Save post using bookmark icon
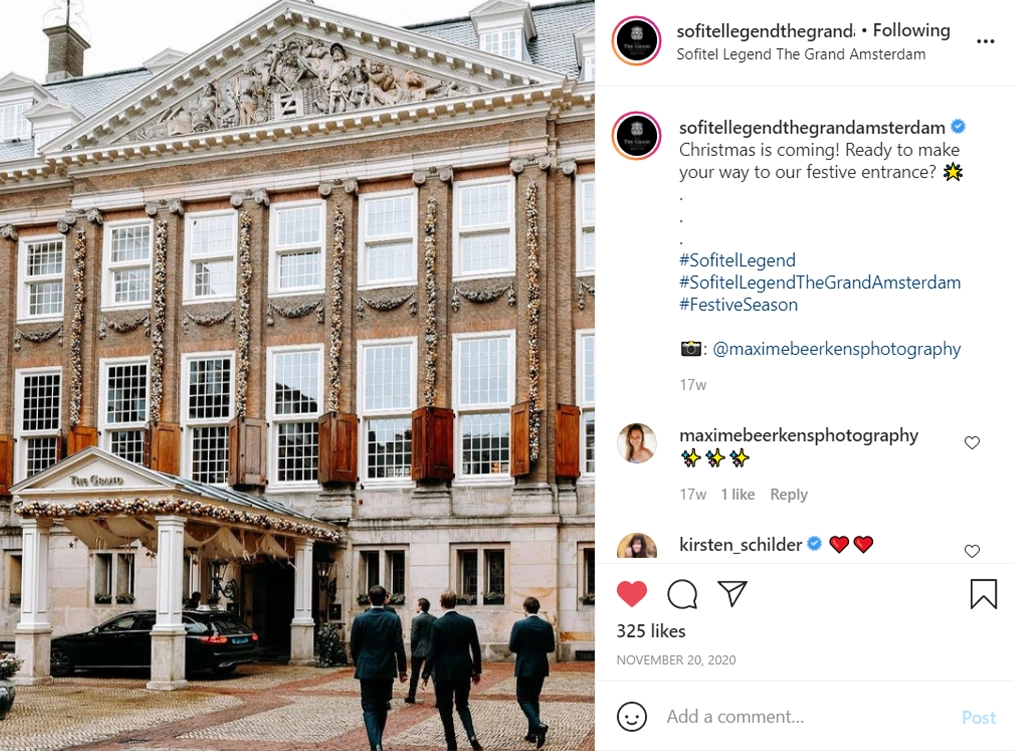The height and width of the screenshot is (751, 1014). 983,593
